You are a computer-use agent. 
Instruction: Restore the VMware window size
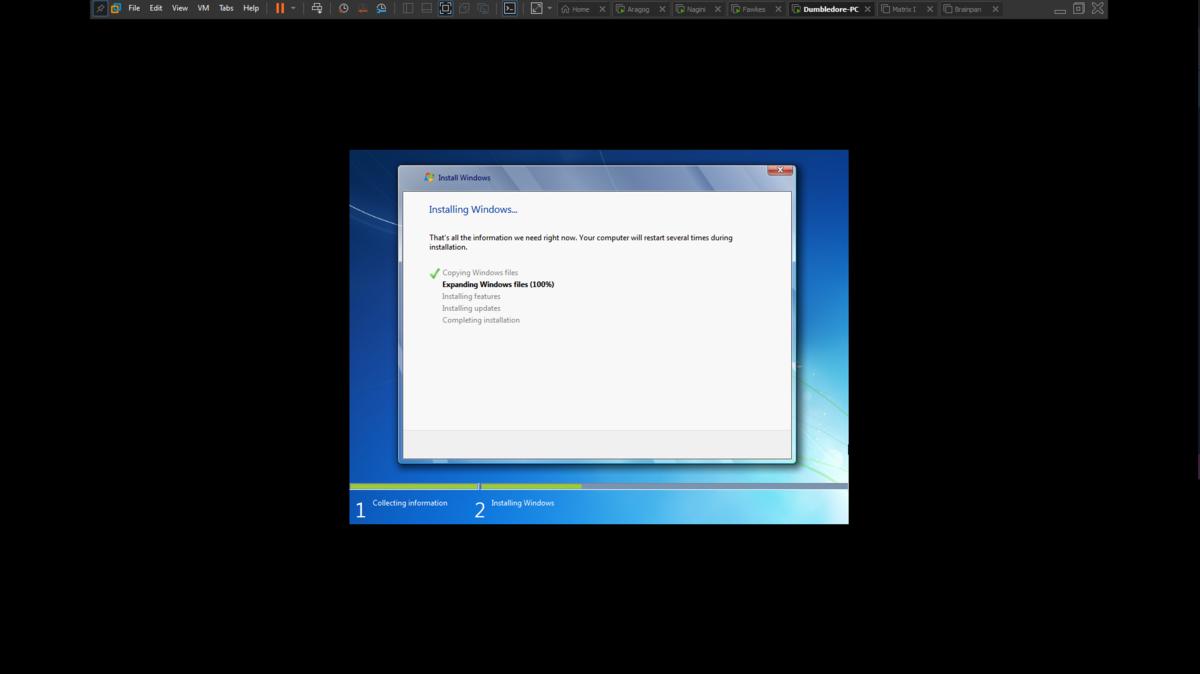point(1078,8)
